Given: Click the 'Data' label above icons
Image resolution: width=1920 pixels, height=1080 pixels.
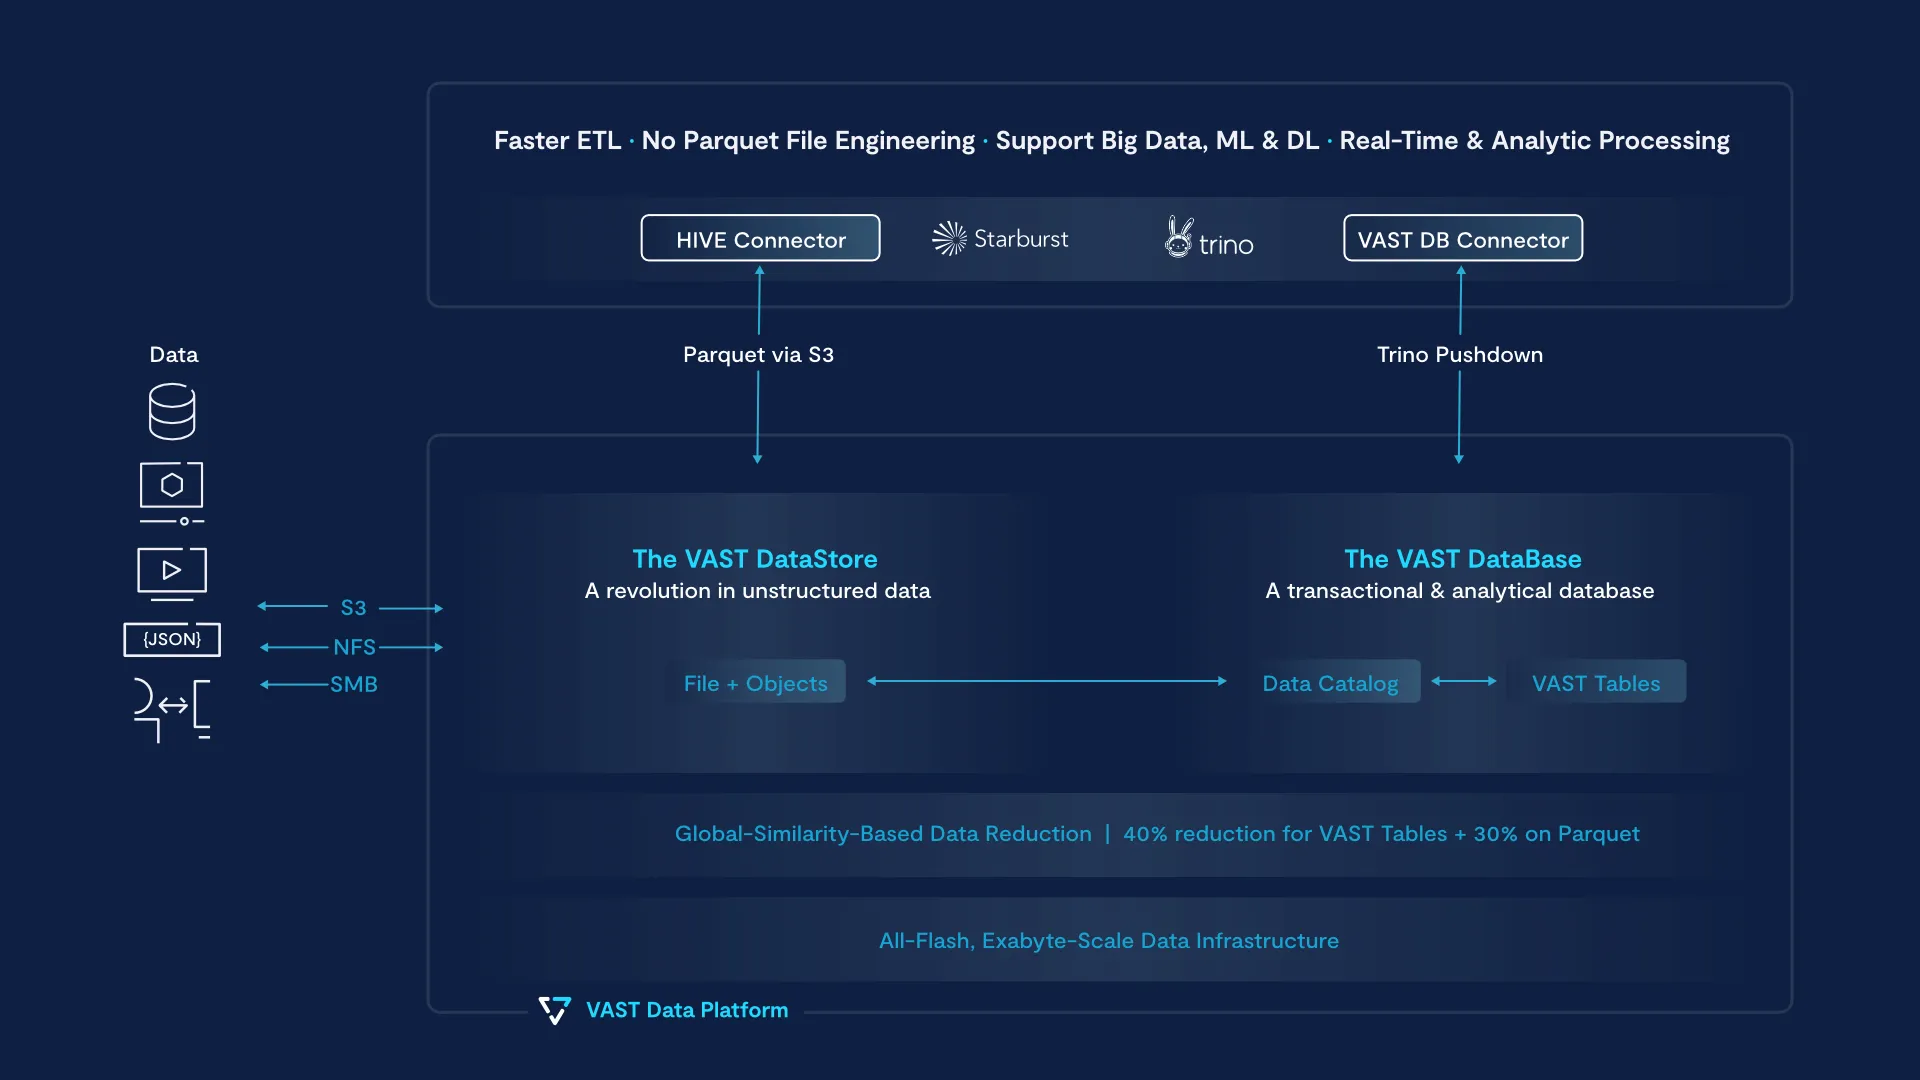Looking at the screenshot, I should point(174,355).
